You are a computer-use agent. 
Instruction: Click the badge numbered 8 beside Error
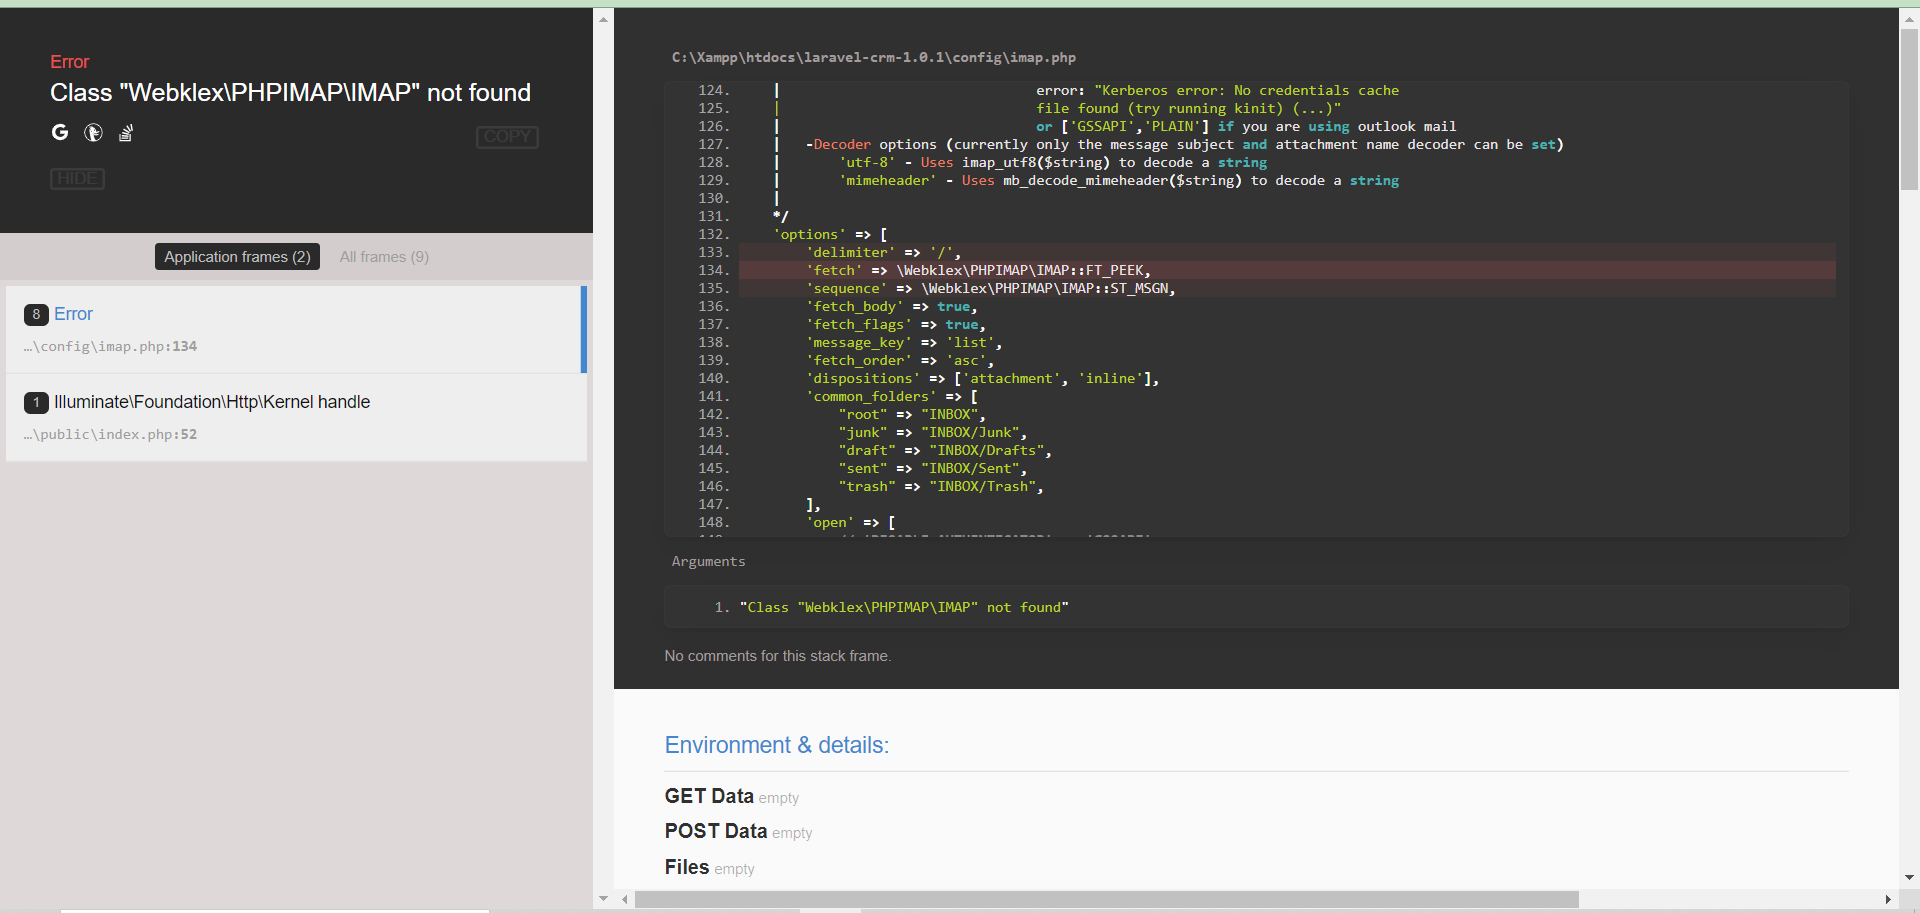(x=35, y=314)
